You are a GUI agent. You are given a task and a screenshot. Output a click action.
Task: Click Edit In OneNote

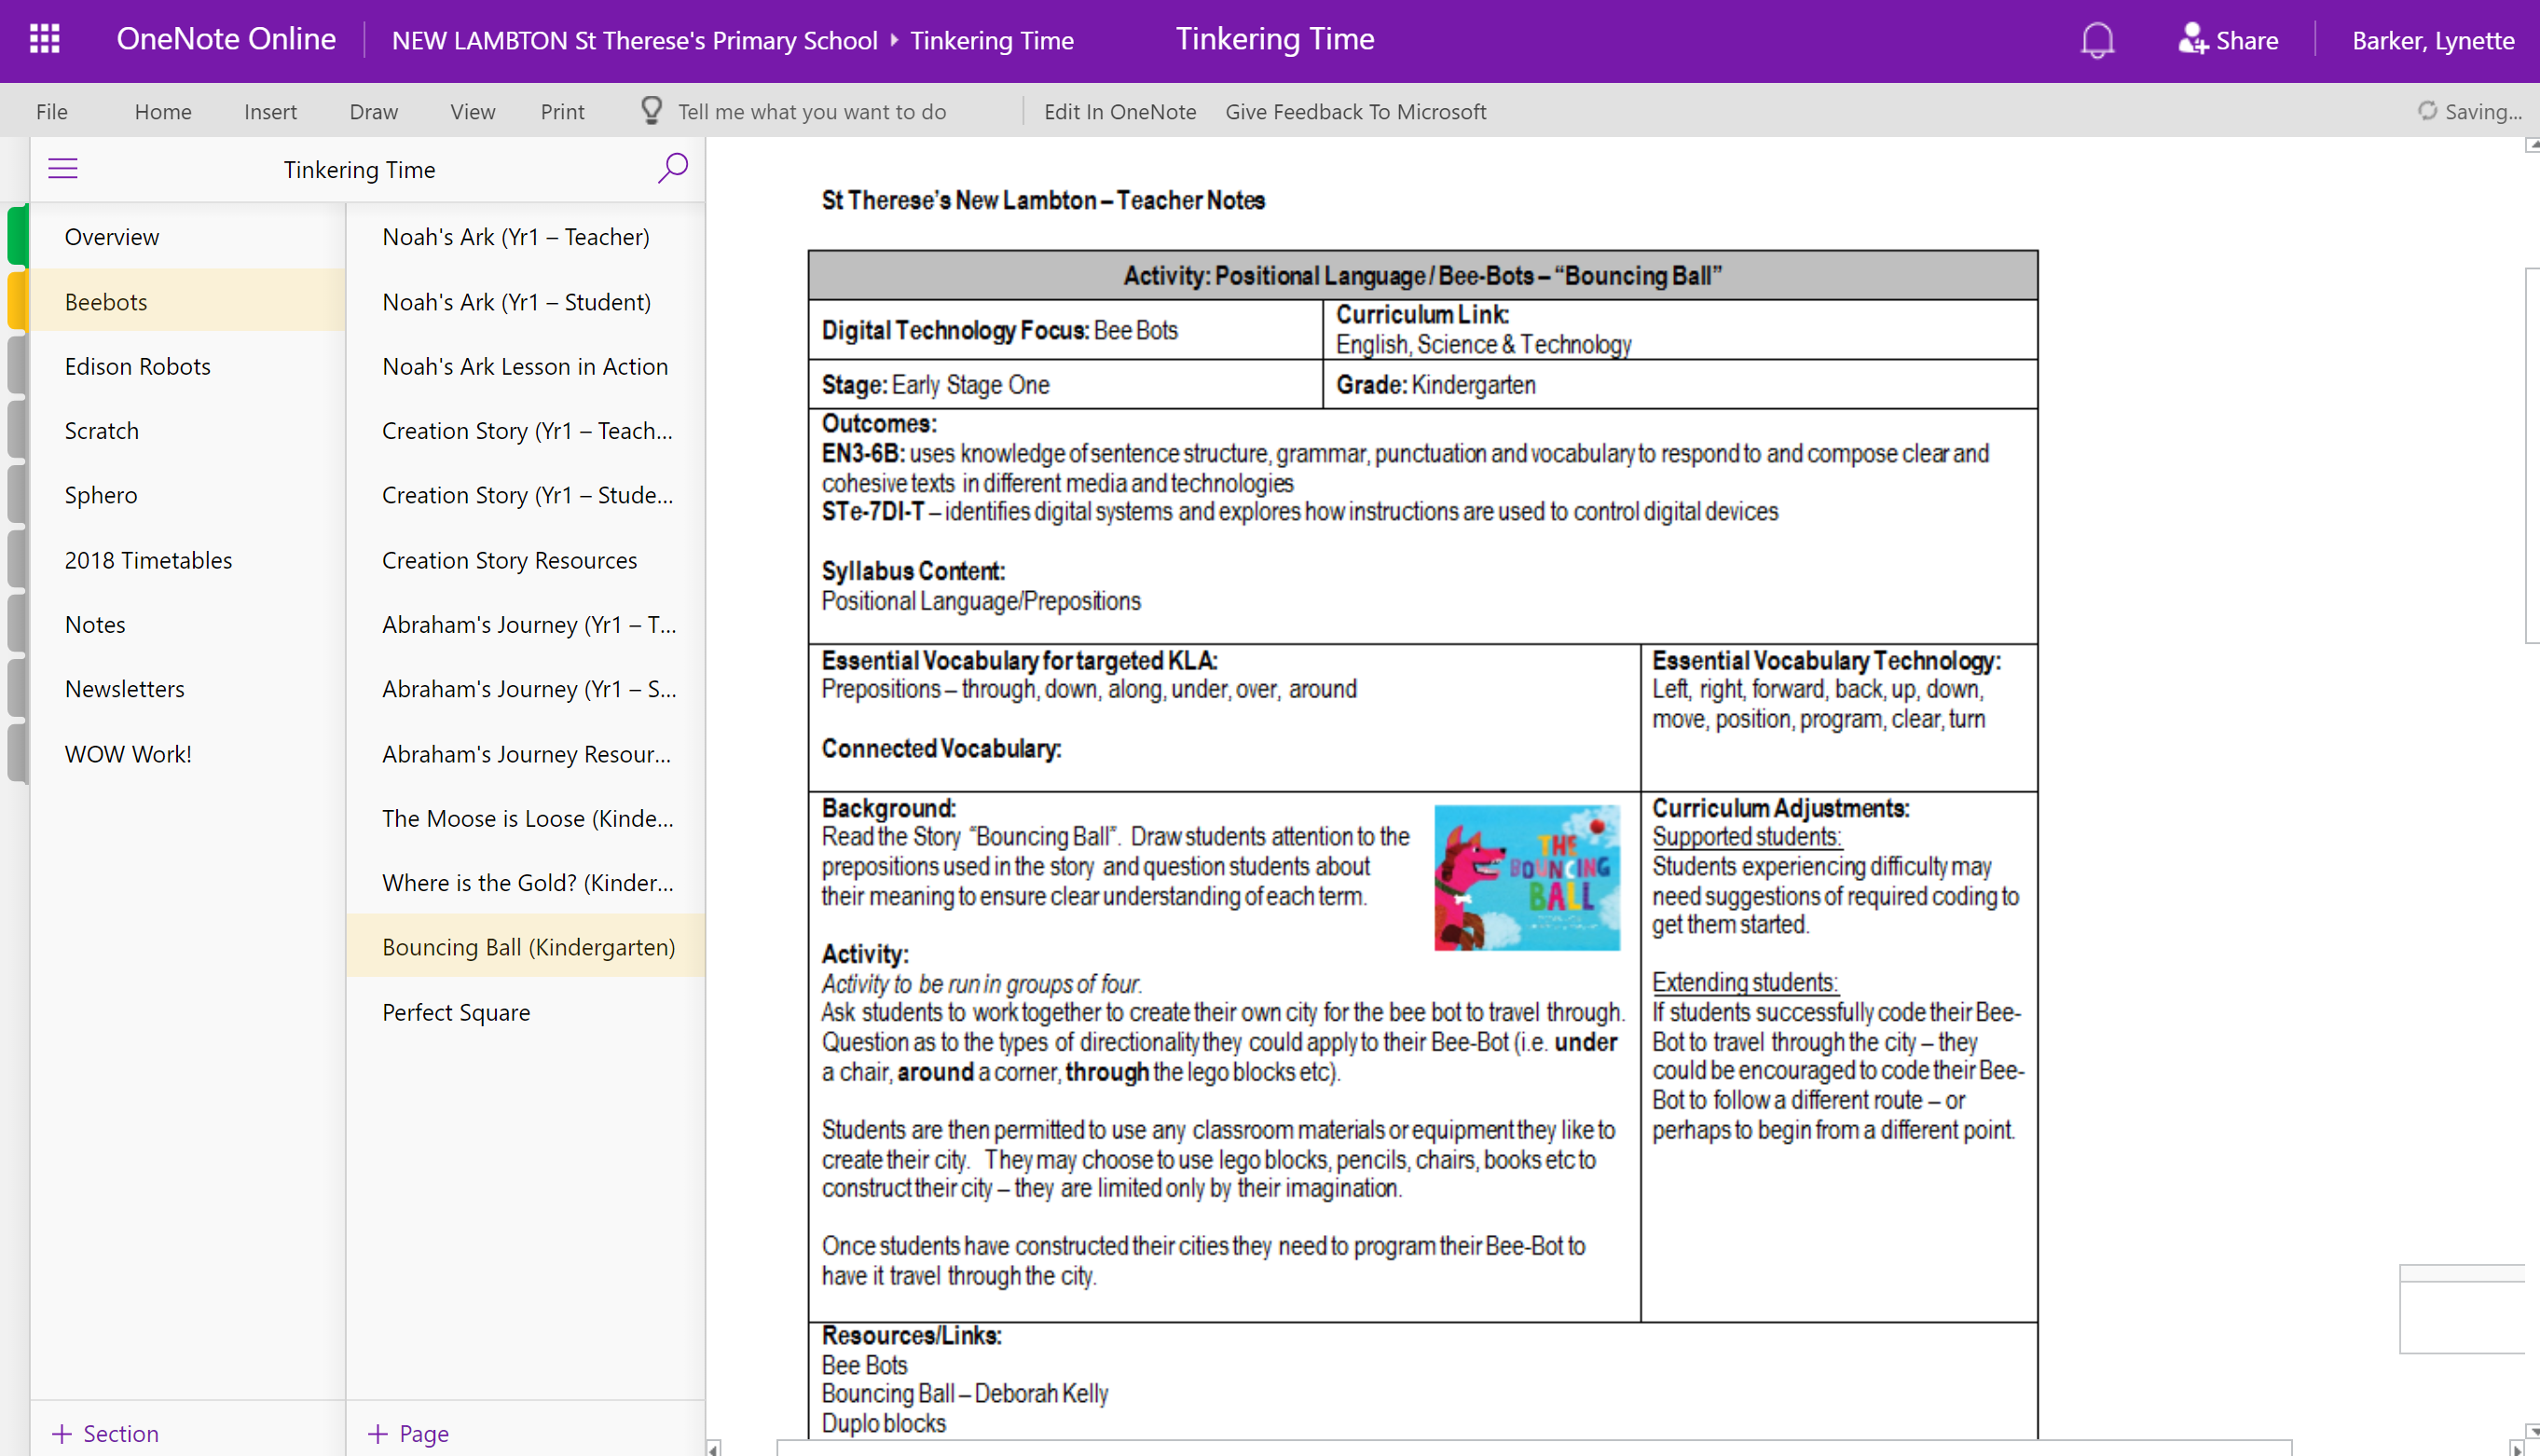click(x=1120, y=111)
